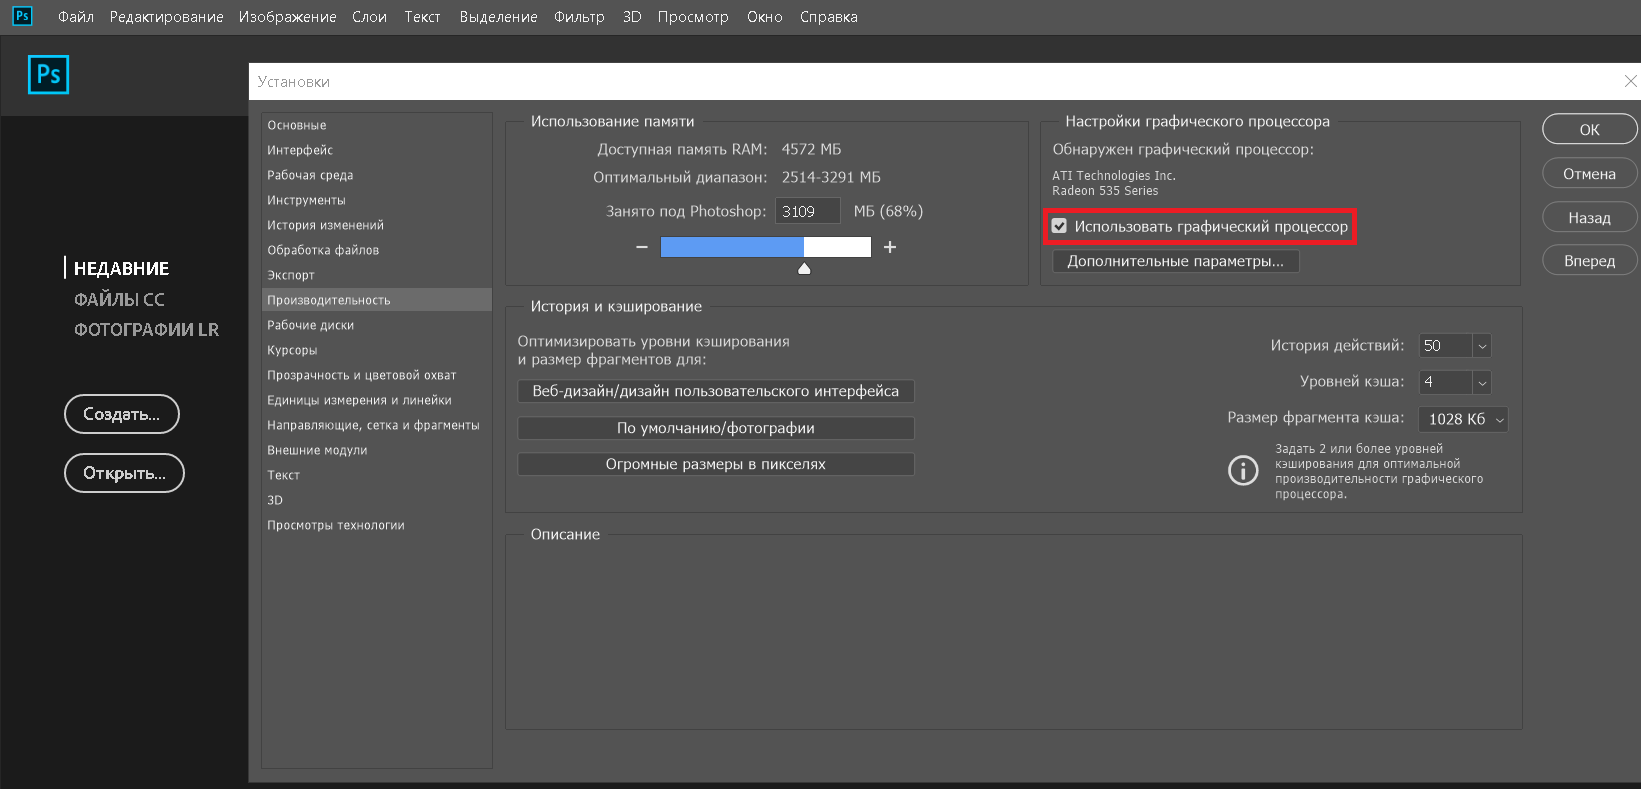This screenshot has width=1641, height=789.
Task: Expand the История действий dropdown
Action: (1482, 346)
